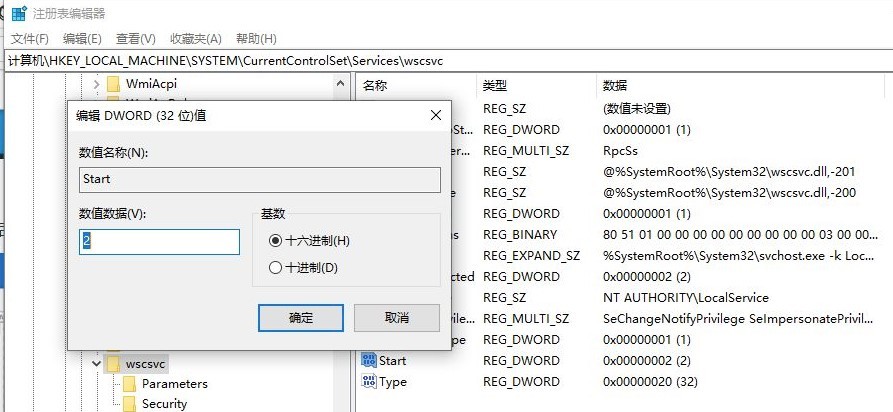893x412 pixels.
Task: Click the 数据 column header
Action: 613,85
